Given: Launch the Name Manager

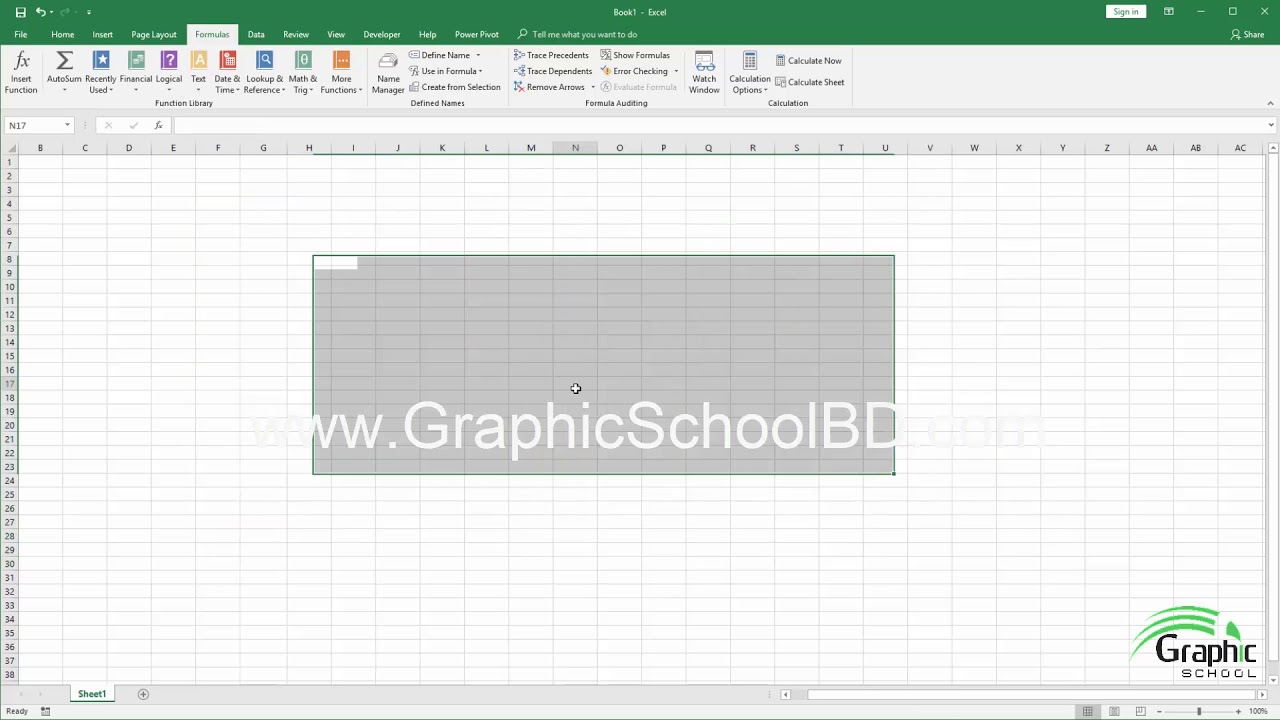Looking at the screenshot, I should coord(388,73).
